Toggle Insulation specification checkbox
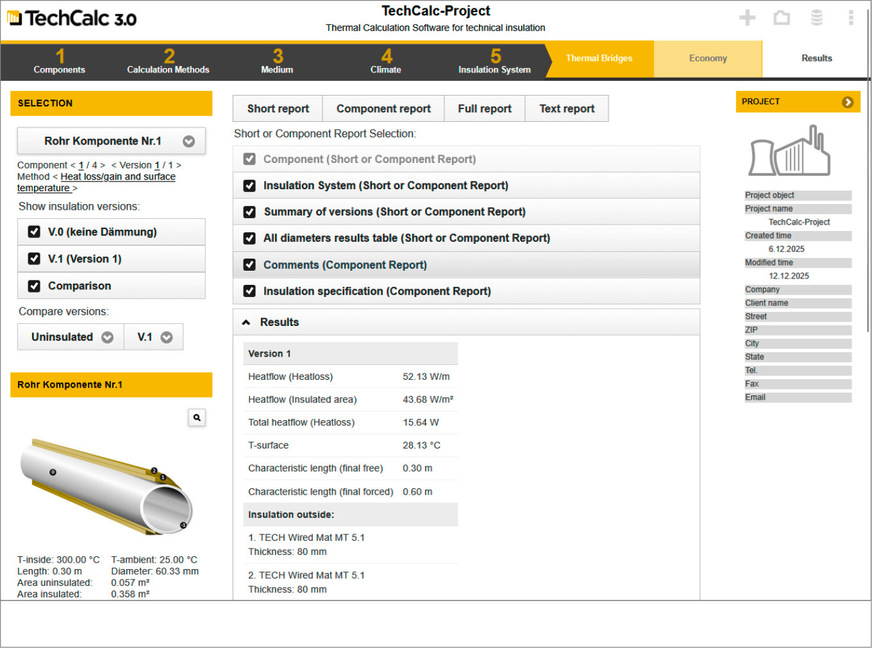This screenshot has width=872, height=648. click(x=249, y=291)
